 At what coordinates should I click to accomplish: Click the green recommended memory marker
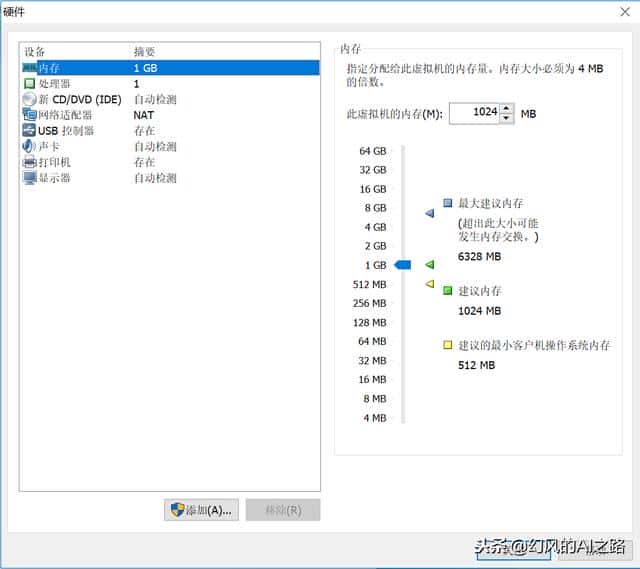(x=429, y=264)
